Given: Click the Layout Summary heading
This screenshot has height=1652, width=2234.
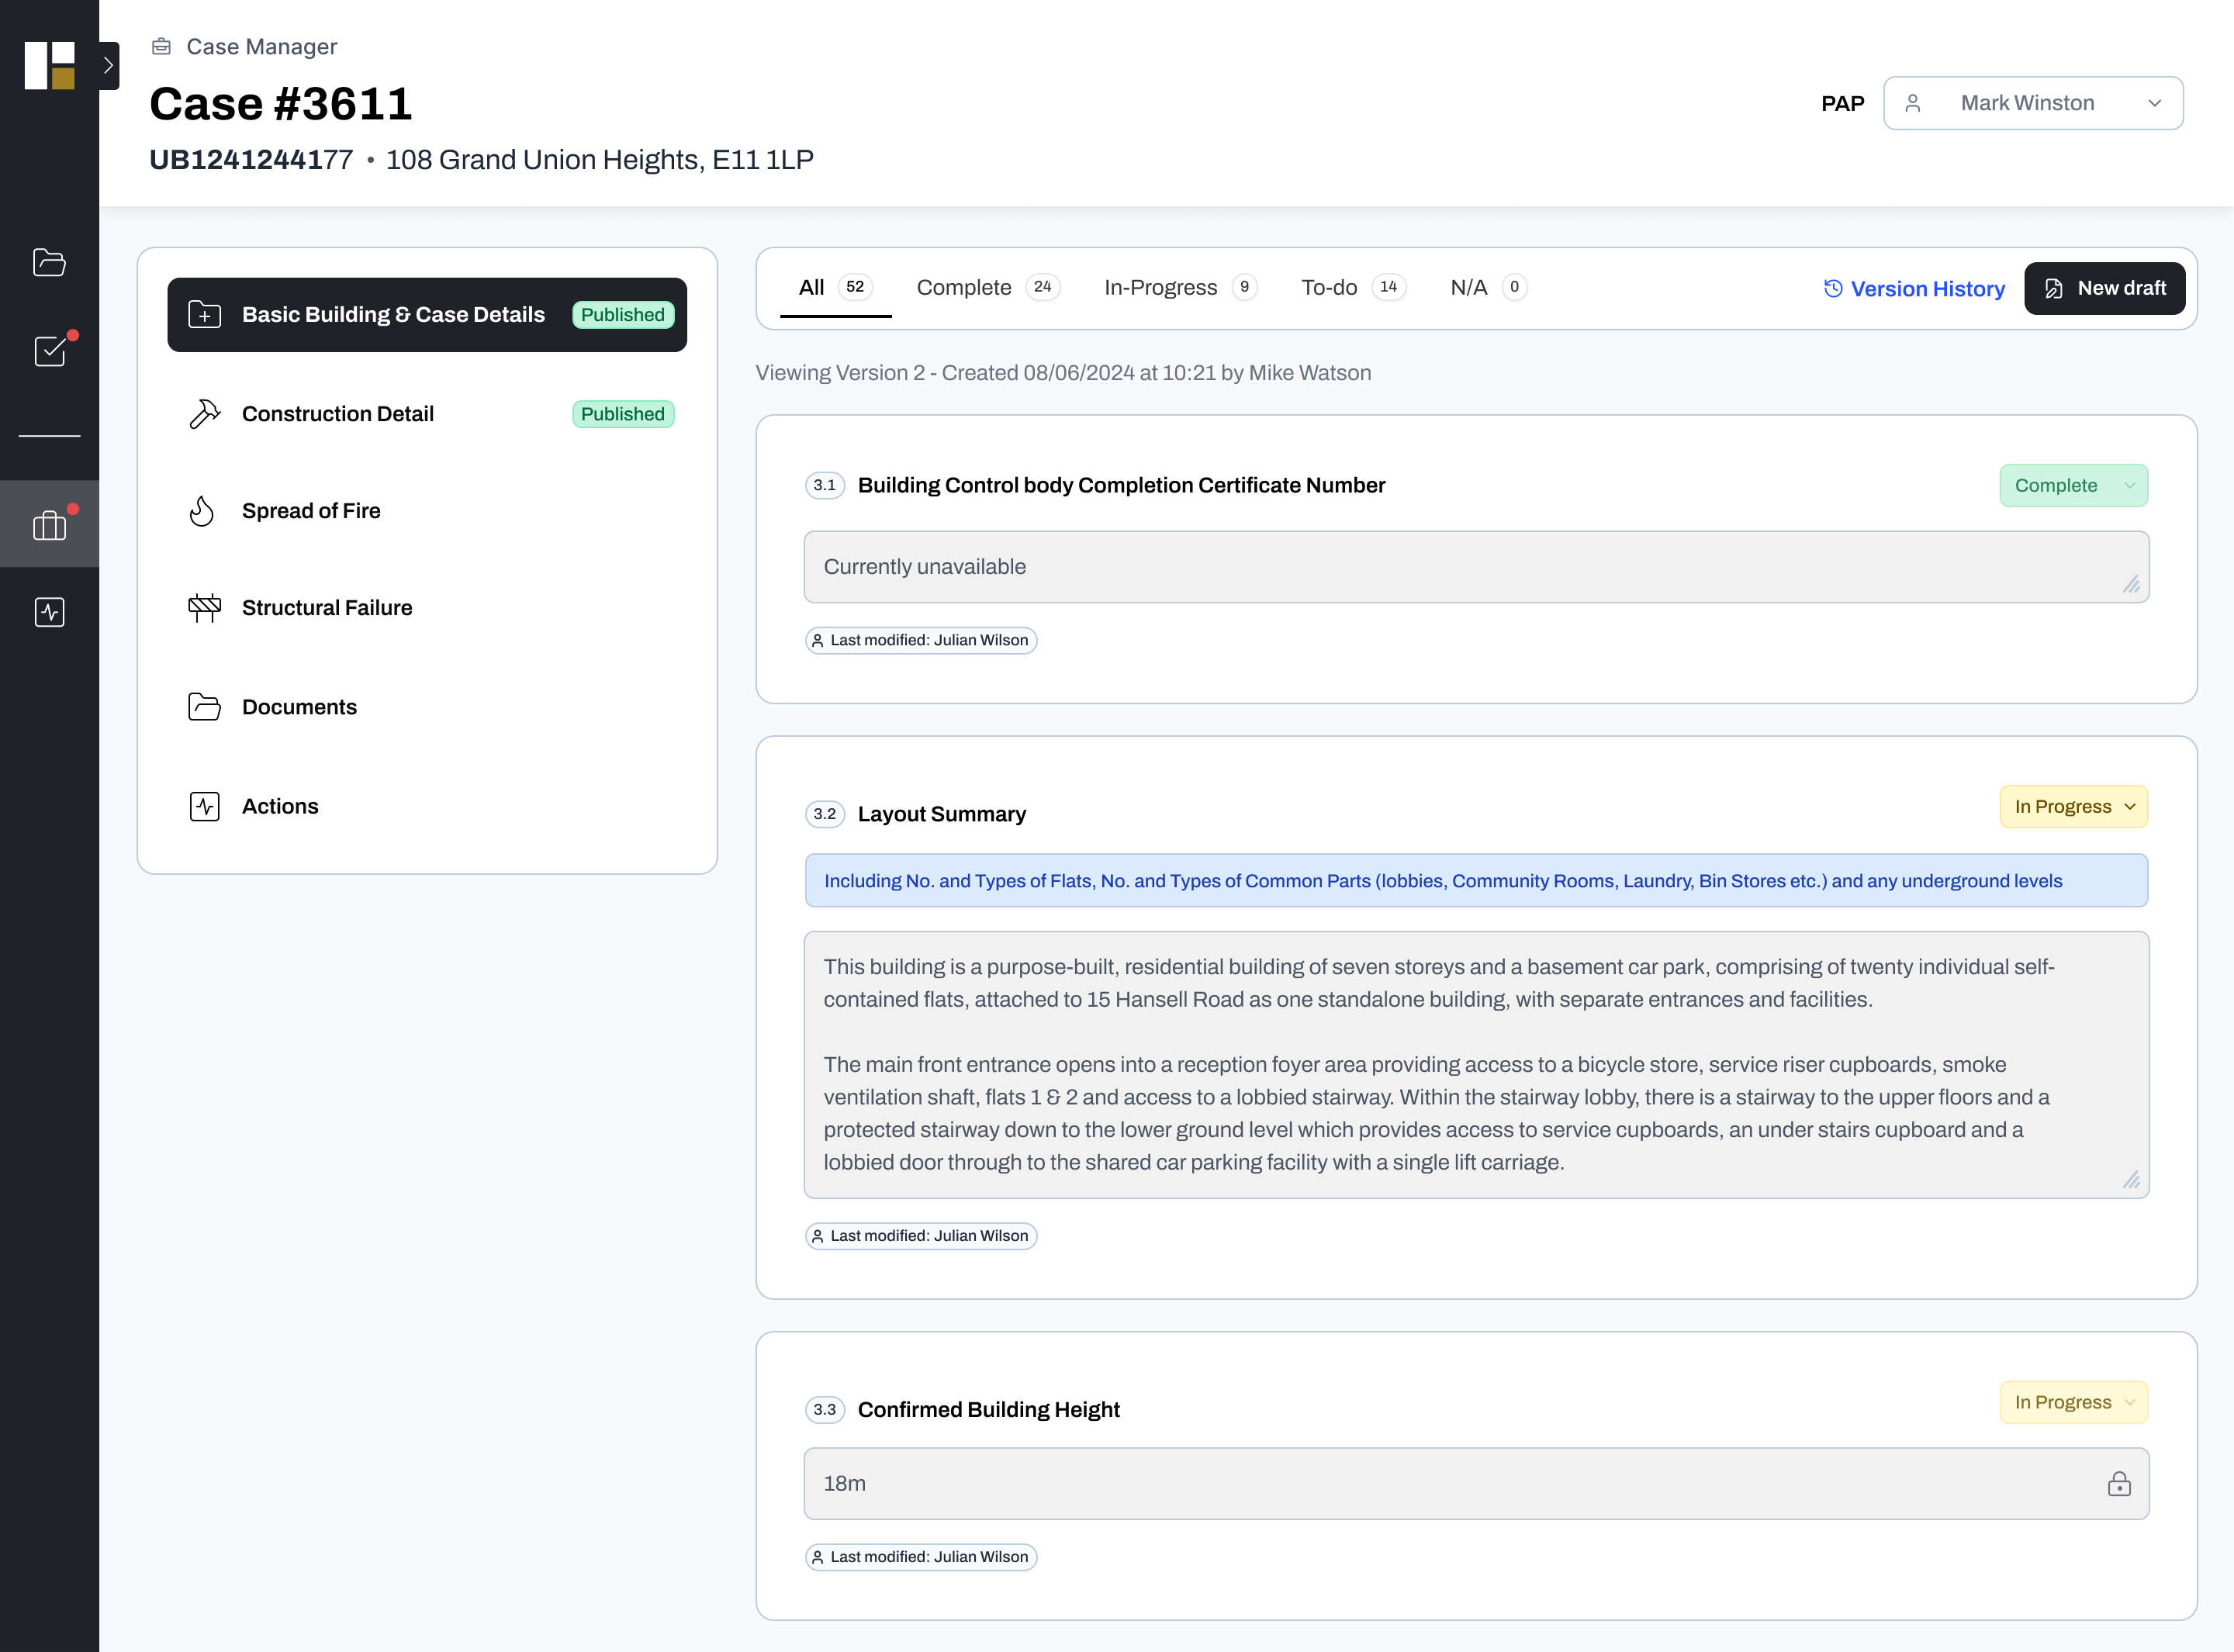Looking at the screenshot, I should (x=942, y=814).
